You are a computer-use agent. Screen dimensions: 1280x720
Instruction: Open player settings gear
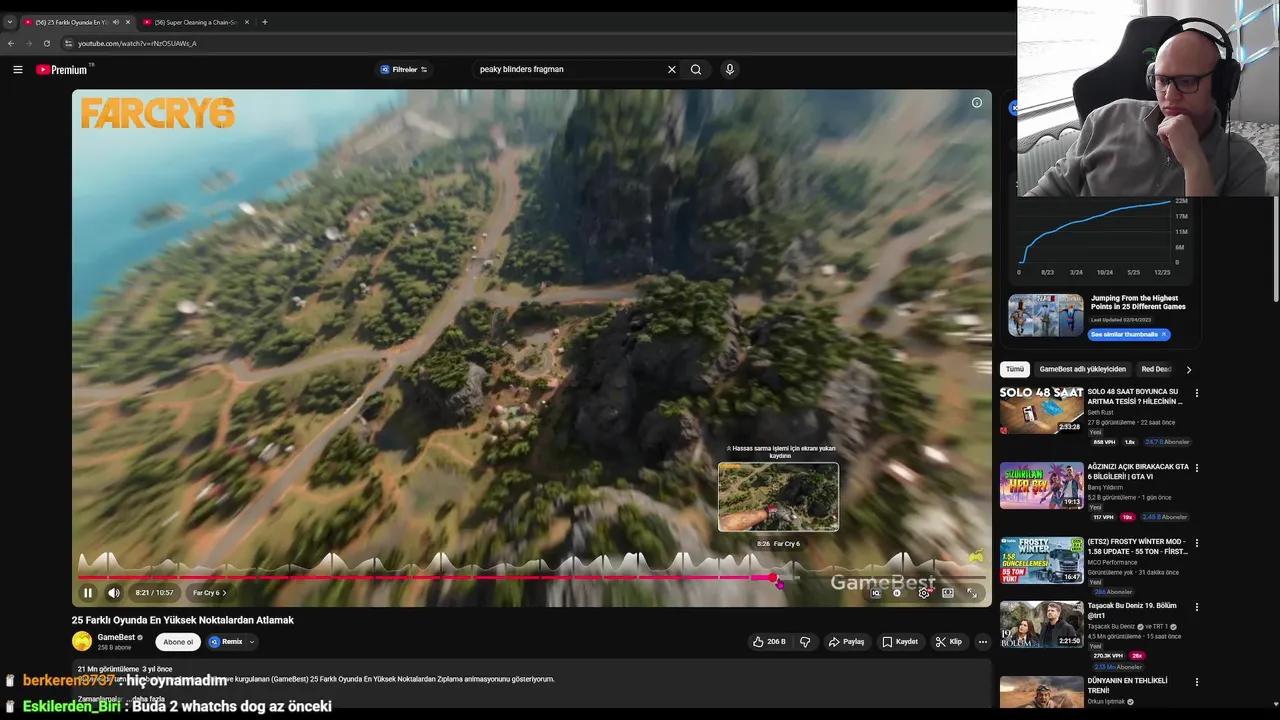pyautogui.click(x=924, y=593)
